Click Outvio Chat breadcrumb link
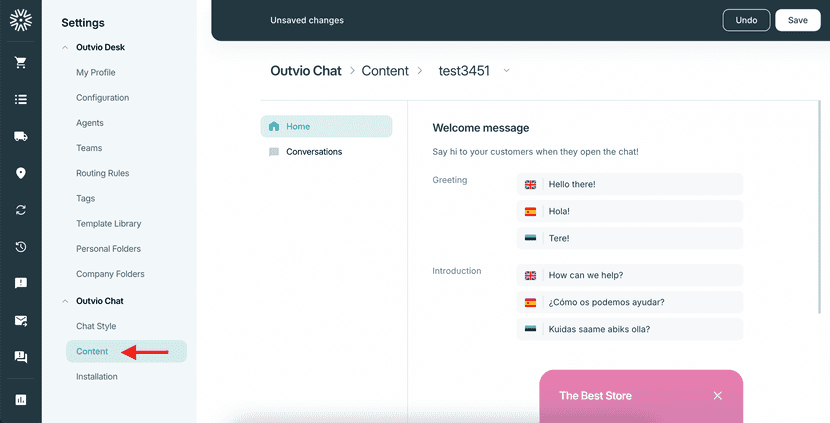 (306, 71)
